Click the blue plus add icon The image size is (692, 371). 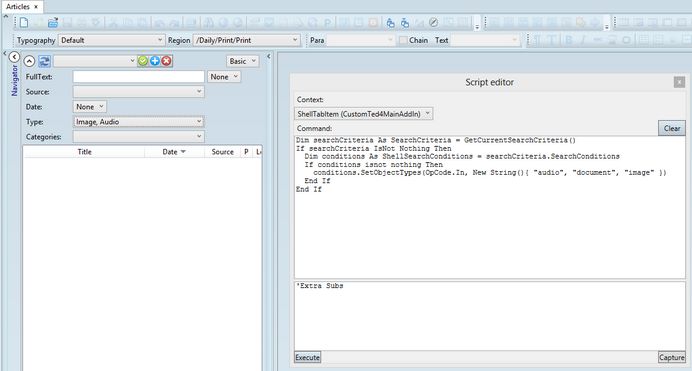pyautogui.click(x=154, y=61)
